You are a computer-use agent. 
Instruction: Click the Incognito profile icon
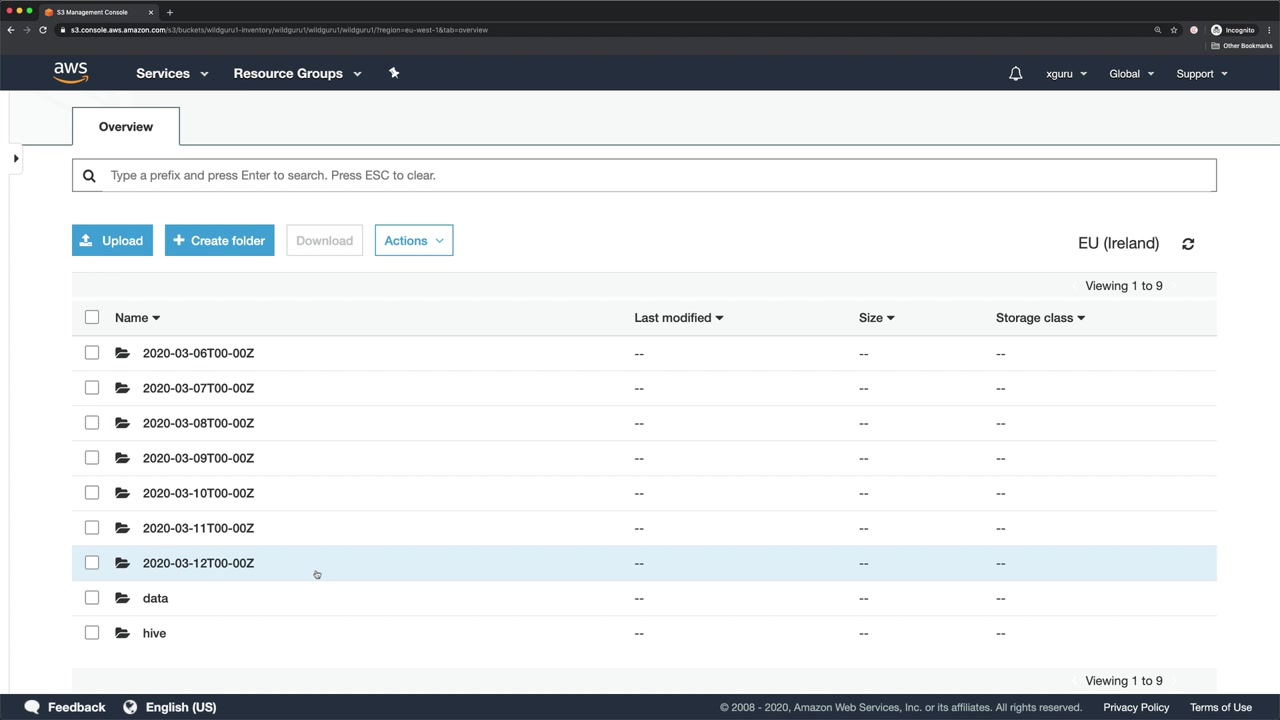[x=1216, y=30]
